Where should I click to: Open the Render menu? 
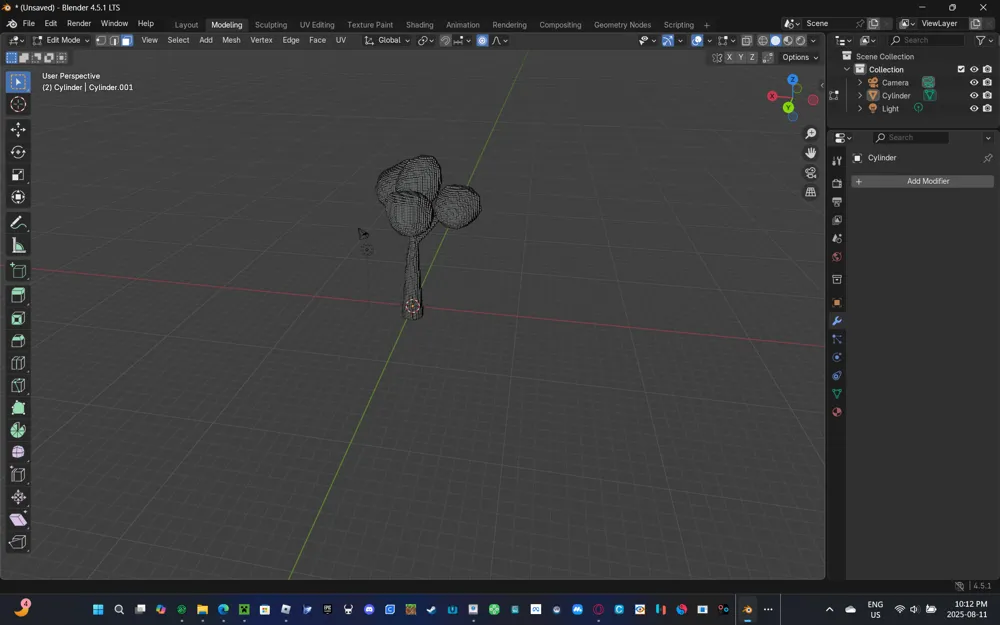(x=78, y=24)
